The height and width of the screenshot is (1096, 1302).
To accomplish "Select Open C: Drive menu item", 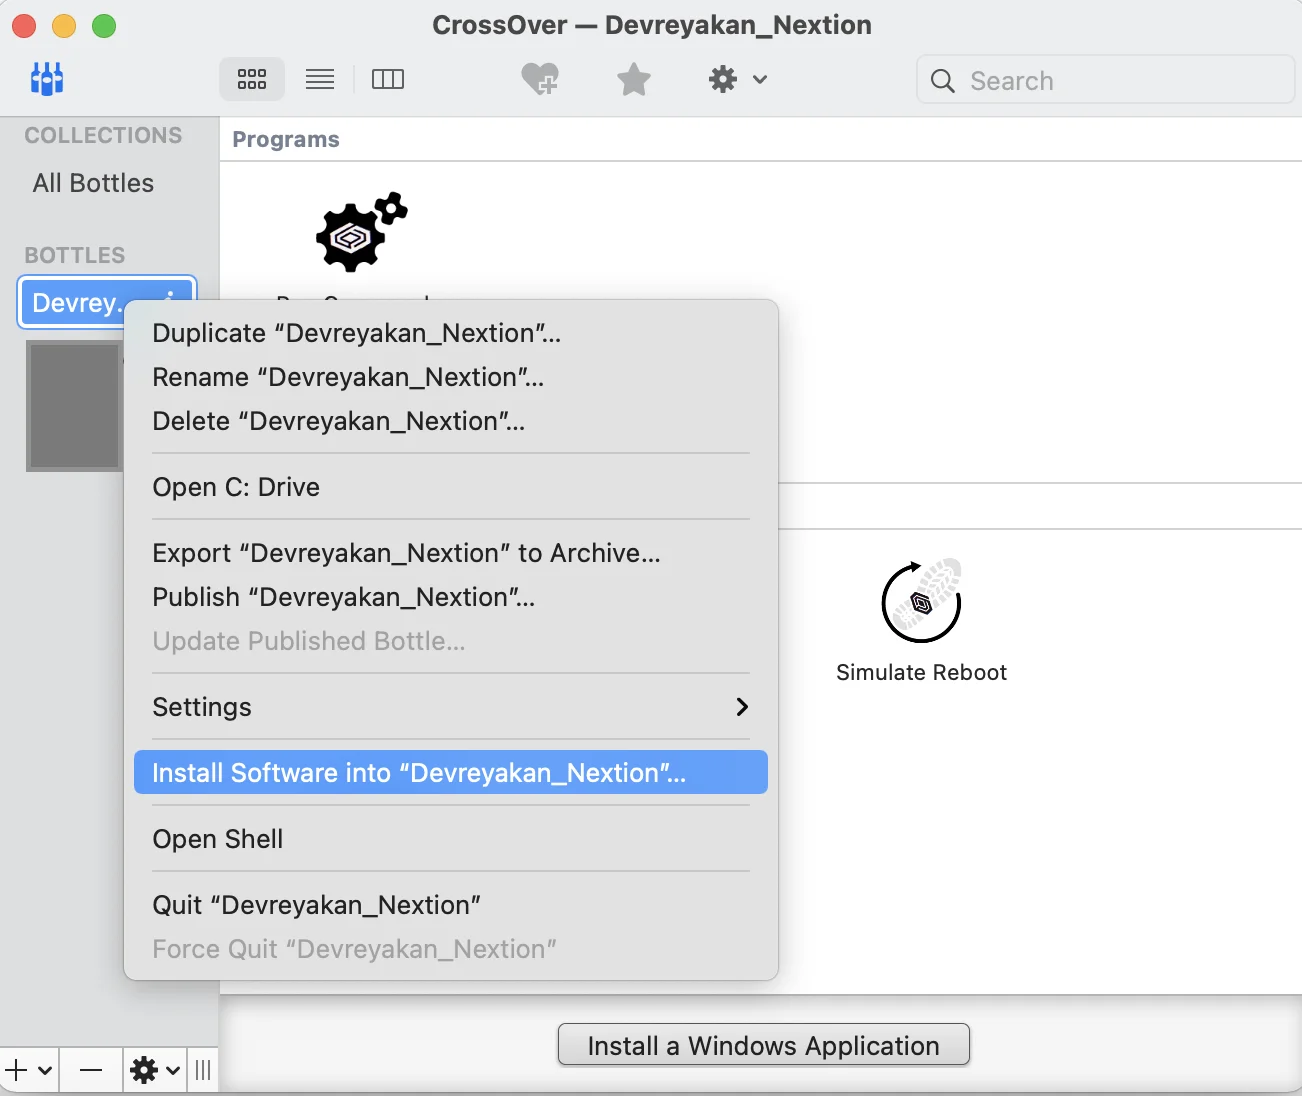I will tap(451, 487).
